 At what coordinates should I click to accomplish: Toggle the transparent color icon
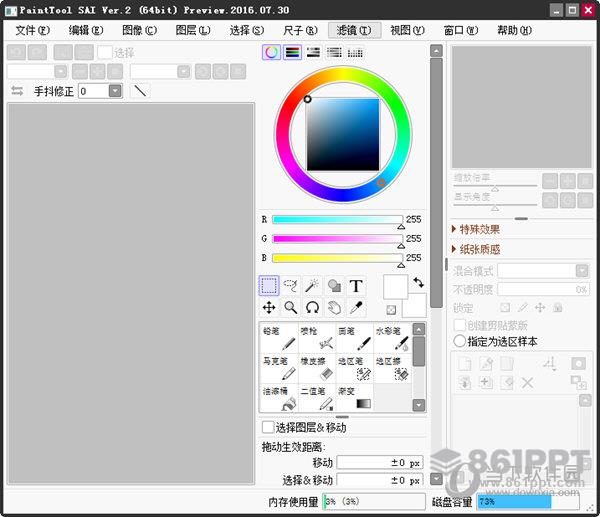point(391,310)
